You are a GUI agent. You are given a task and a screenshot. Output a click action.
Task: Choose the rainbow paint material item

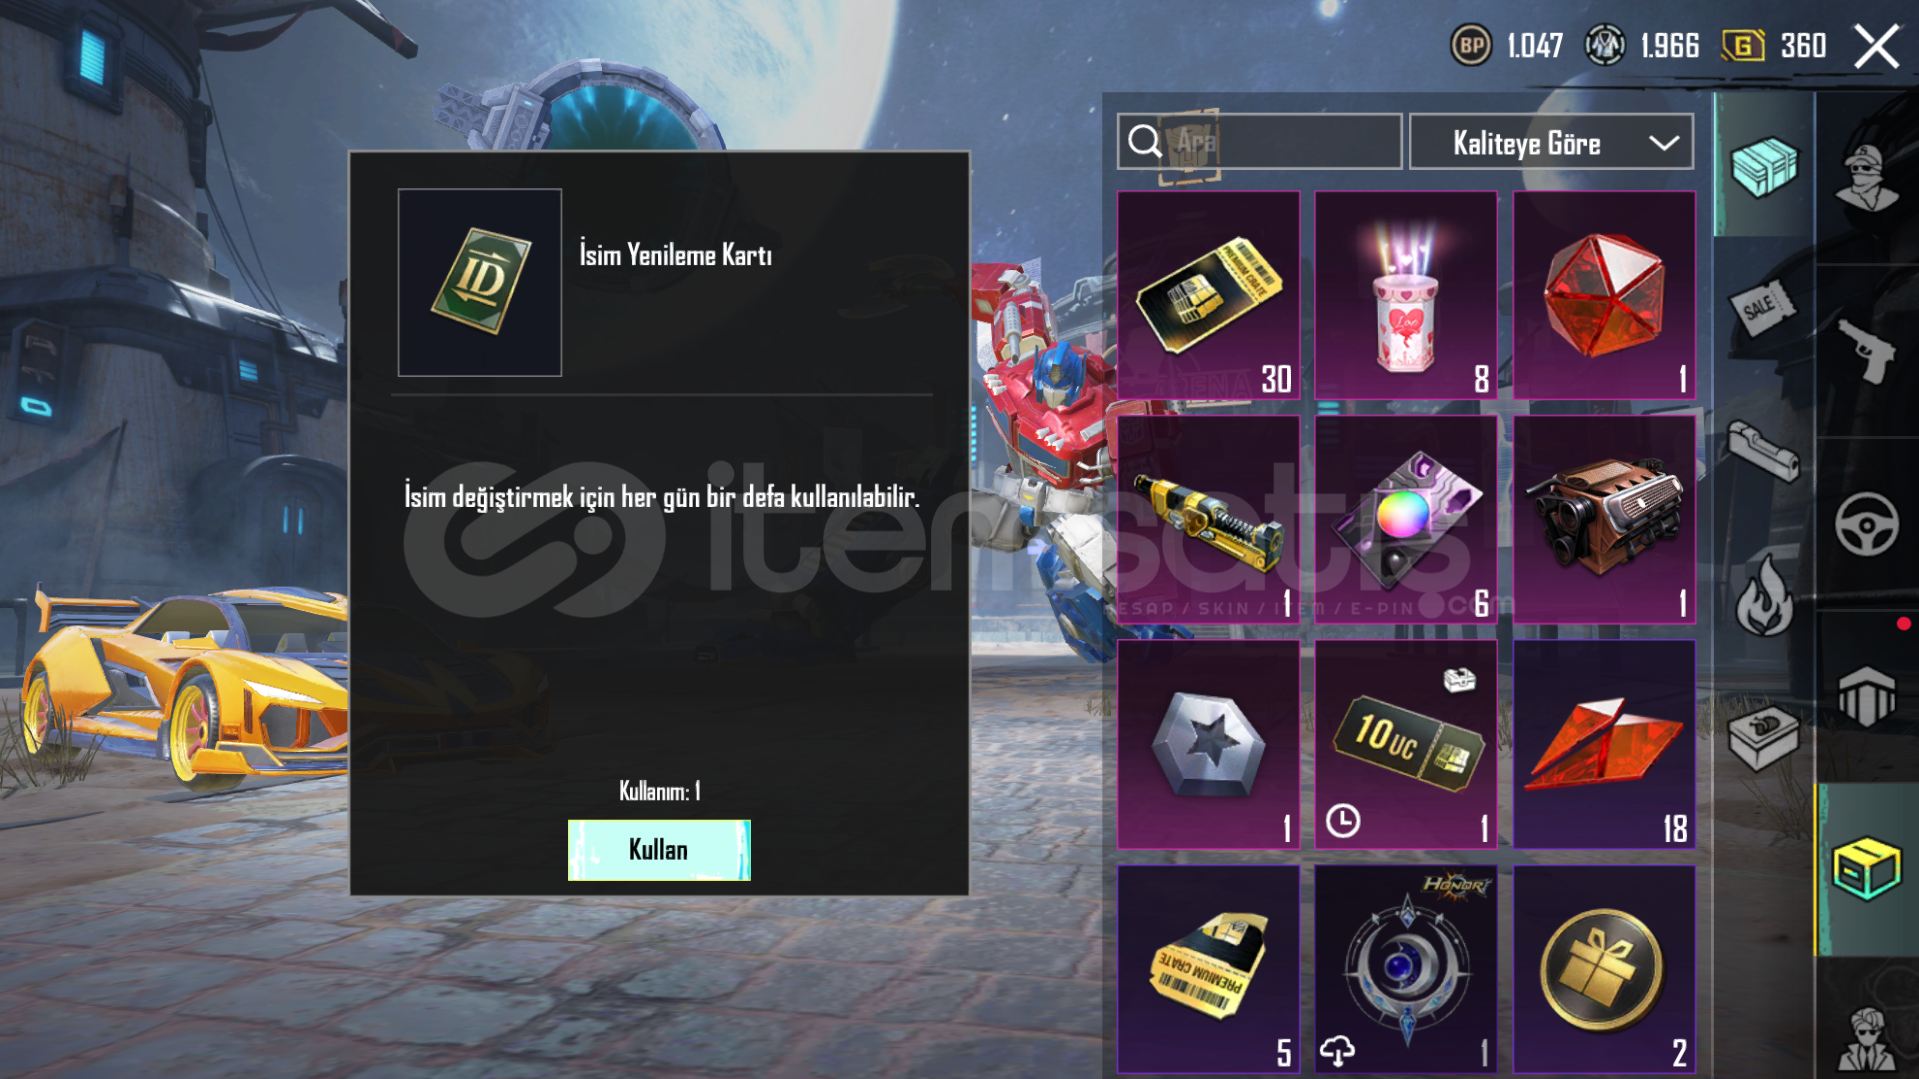[x=1406, y=520]
